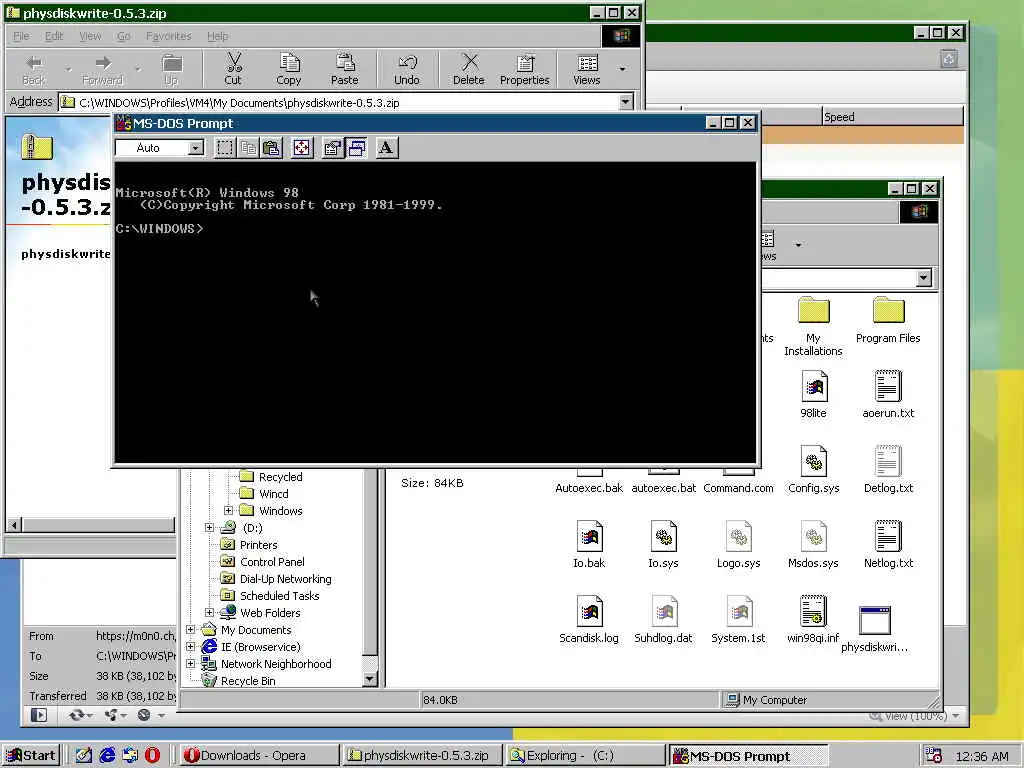
Task: Click Delete in the zip window toolbar
Action: pos(468,69)
